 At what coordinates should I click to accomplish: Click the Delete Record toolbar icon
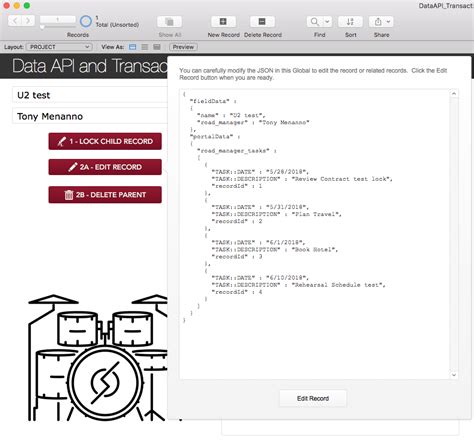click(262, 22)
